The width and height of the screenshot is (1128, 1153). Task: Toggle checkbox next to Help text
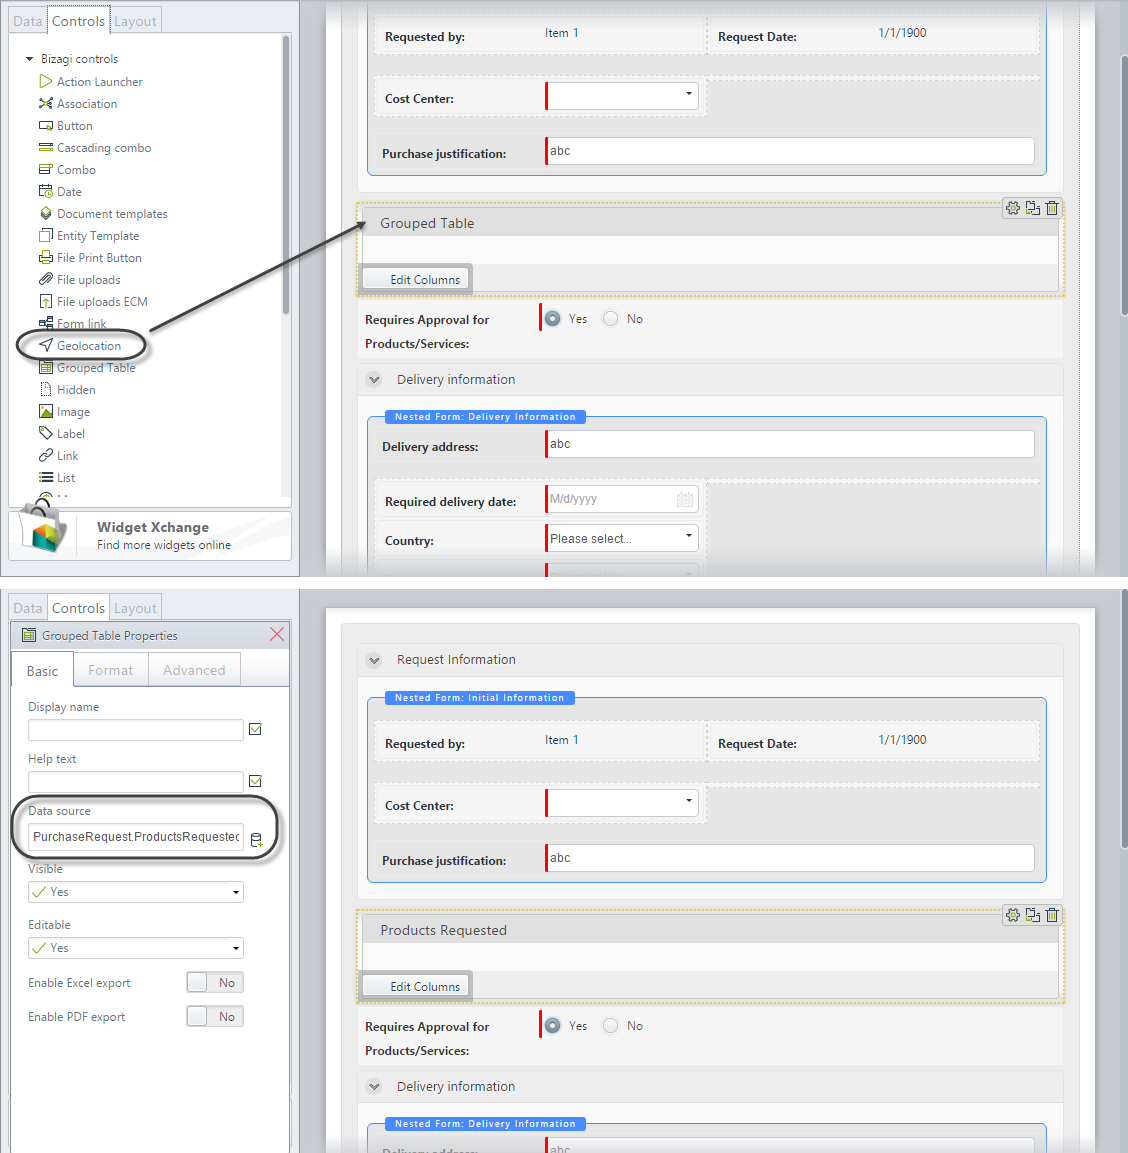click(x=255, y=781)
